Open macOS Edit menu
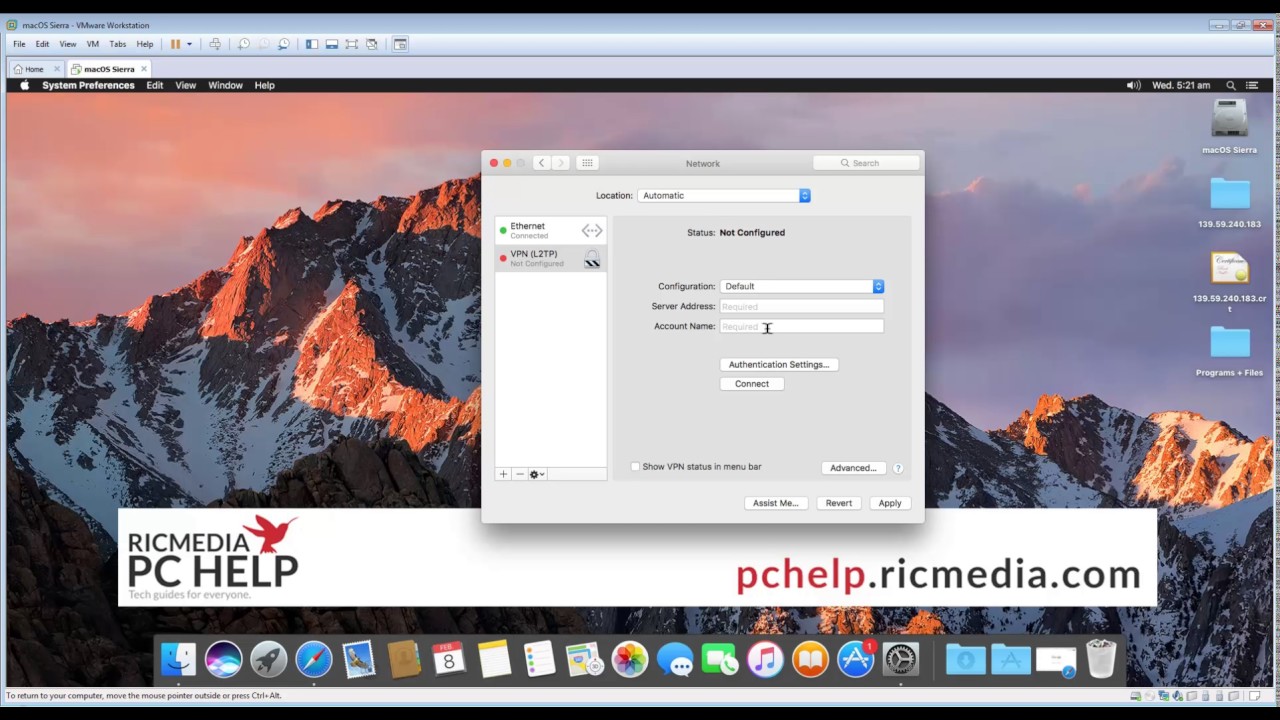The image size is (1280, 720). 155,85
